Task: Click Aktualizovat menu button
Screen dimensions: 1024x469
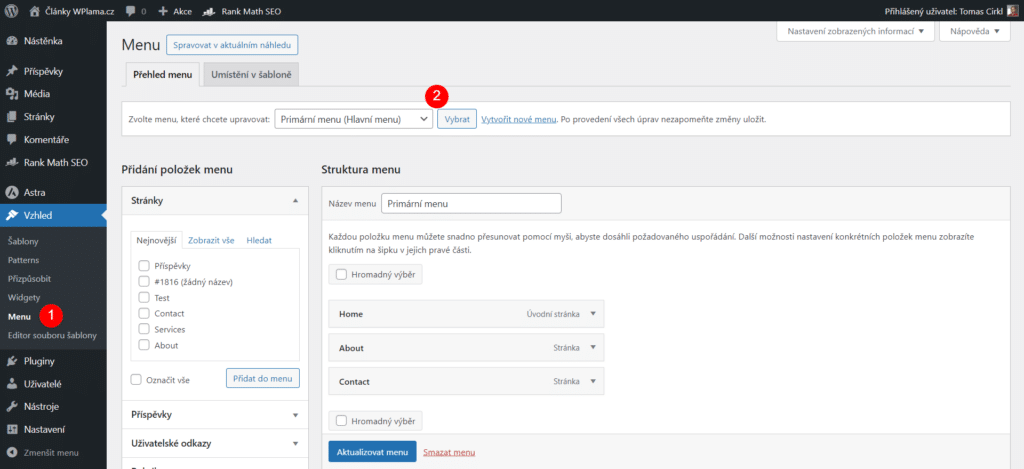Action: pos(372,452)
